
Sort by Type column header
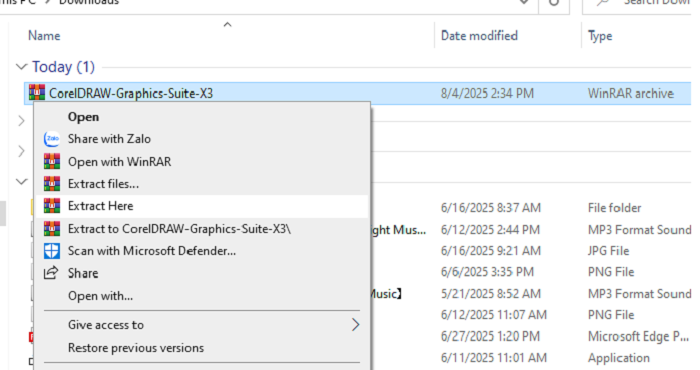tap(600, 36)
